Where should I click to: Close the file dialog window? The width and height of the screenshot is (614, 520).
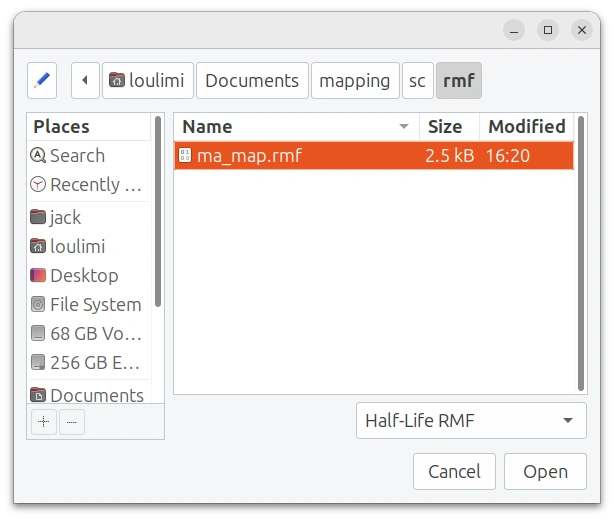(x=582, y=30)
